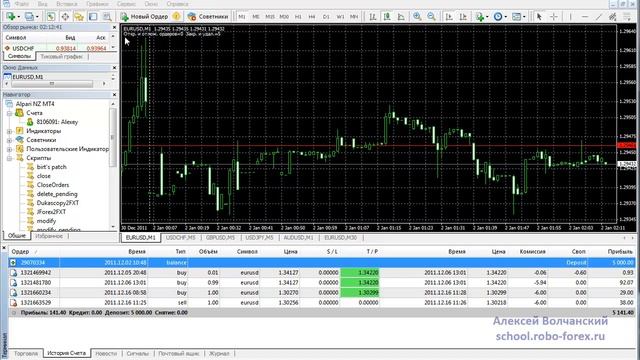
Task: Select the Vertical Line drawing tool
Action: 571,17
